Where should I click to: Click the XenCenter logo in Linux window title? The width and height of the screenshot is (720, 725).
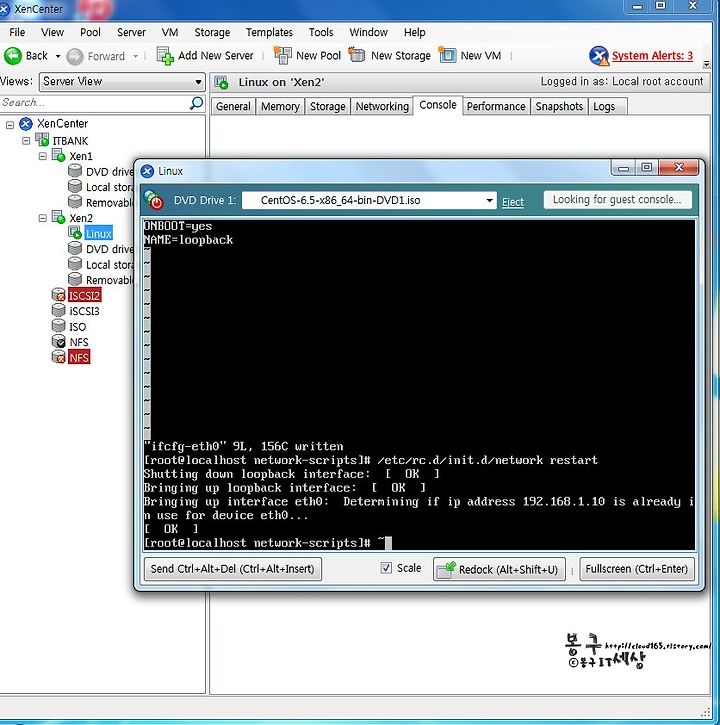coord(147,171)
